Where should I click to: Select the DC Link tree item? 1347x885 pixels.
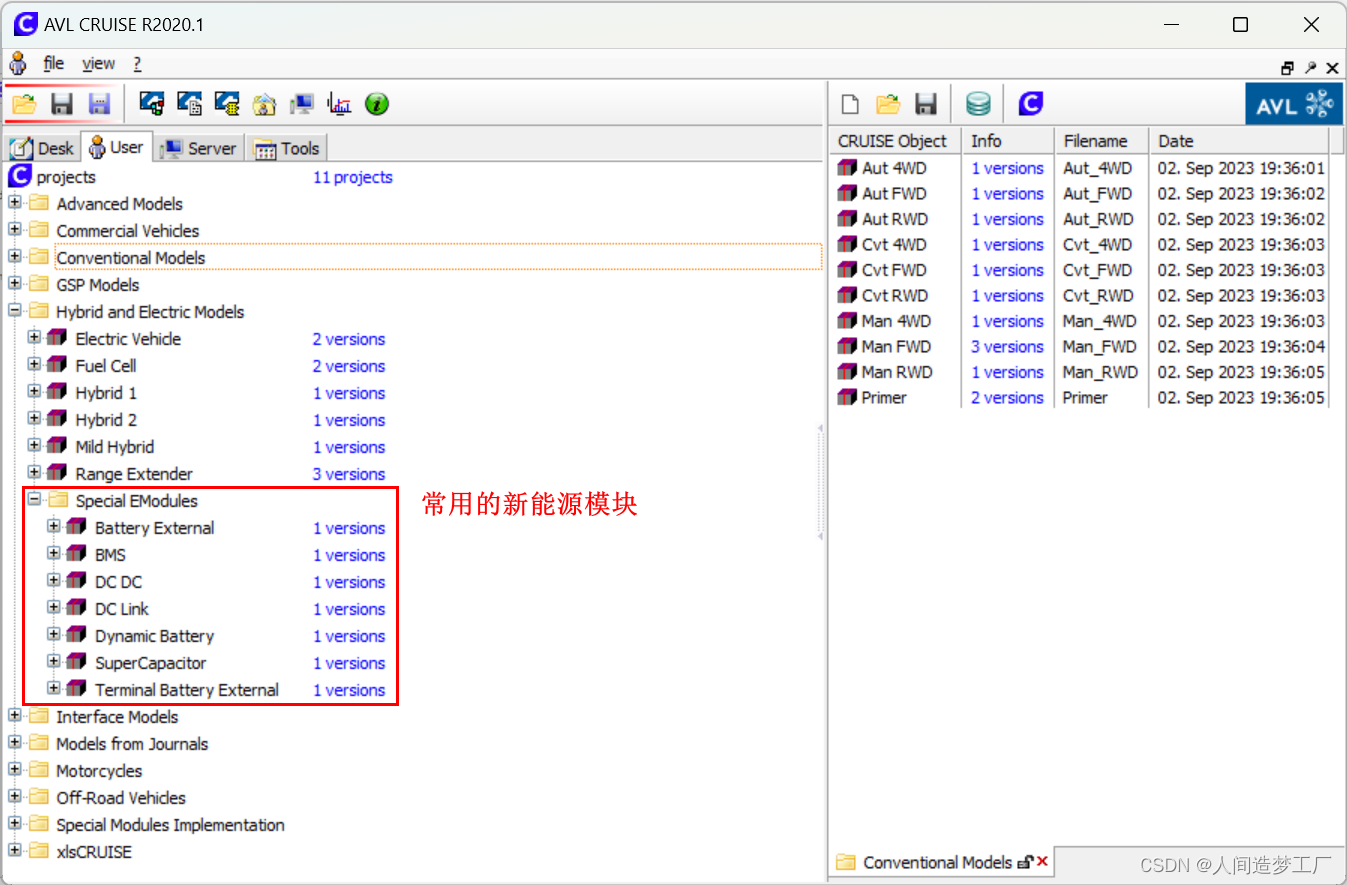pos(122,609)
